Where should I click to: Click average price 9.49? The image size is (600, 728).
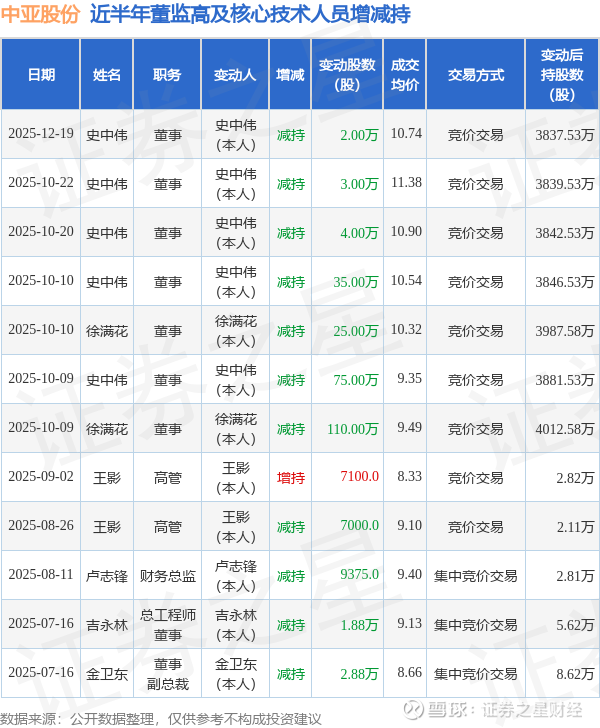pos(410,428)
